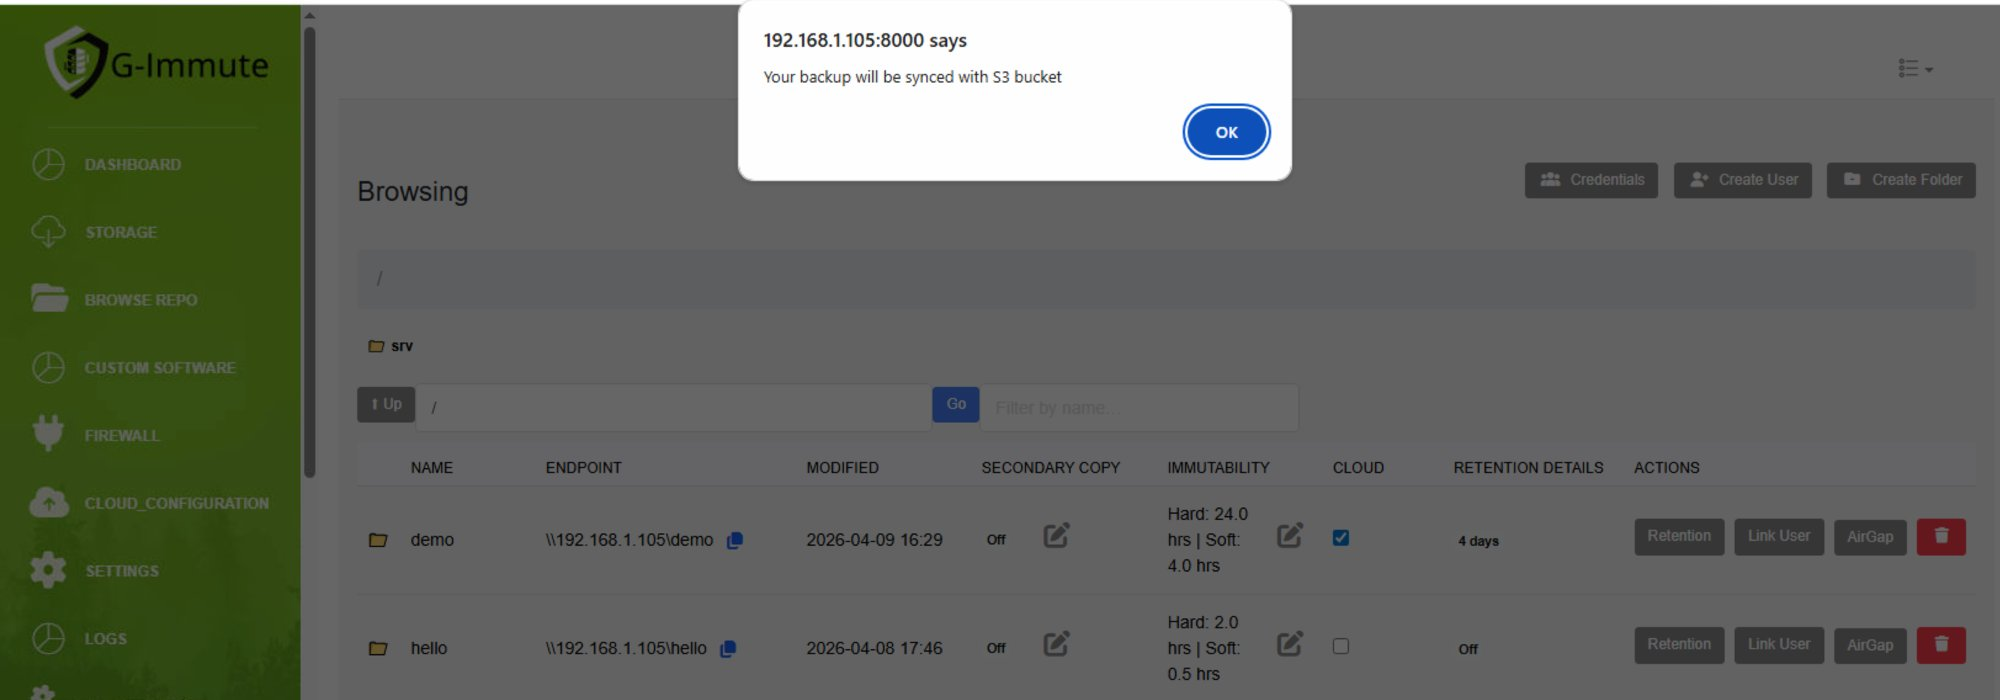Open the list view dropdown at top right
The width and height of the screenshot is (2000, 700).
(1915, 68)
